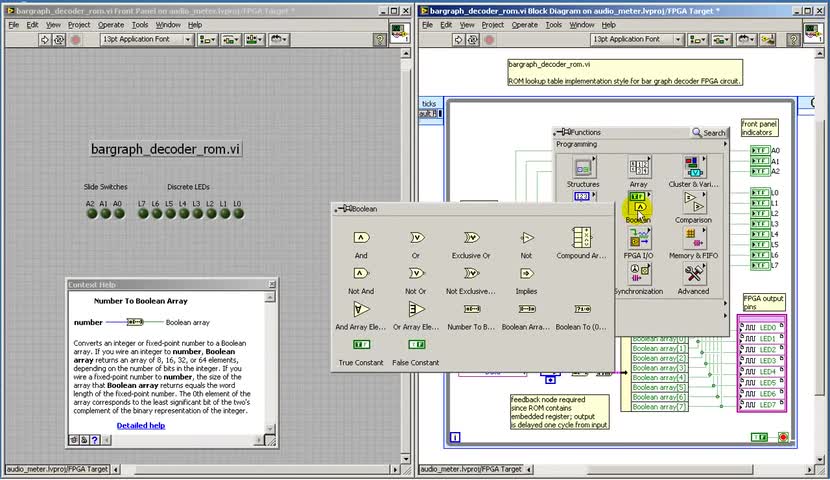This screenshot has height=480, width=830.
Task: Select the And function in Boolean palette
Action: (x=361, y=238)
